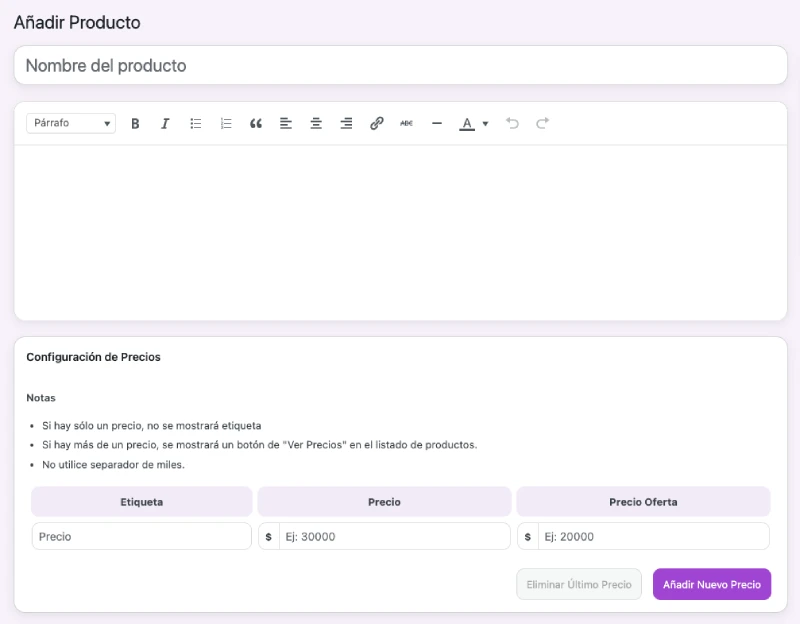Apply italic formatting

coord(165,123)
